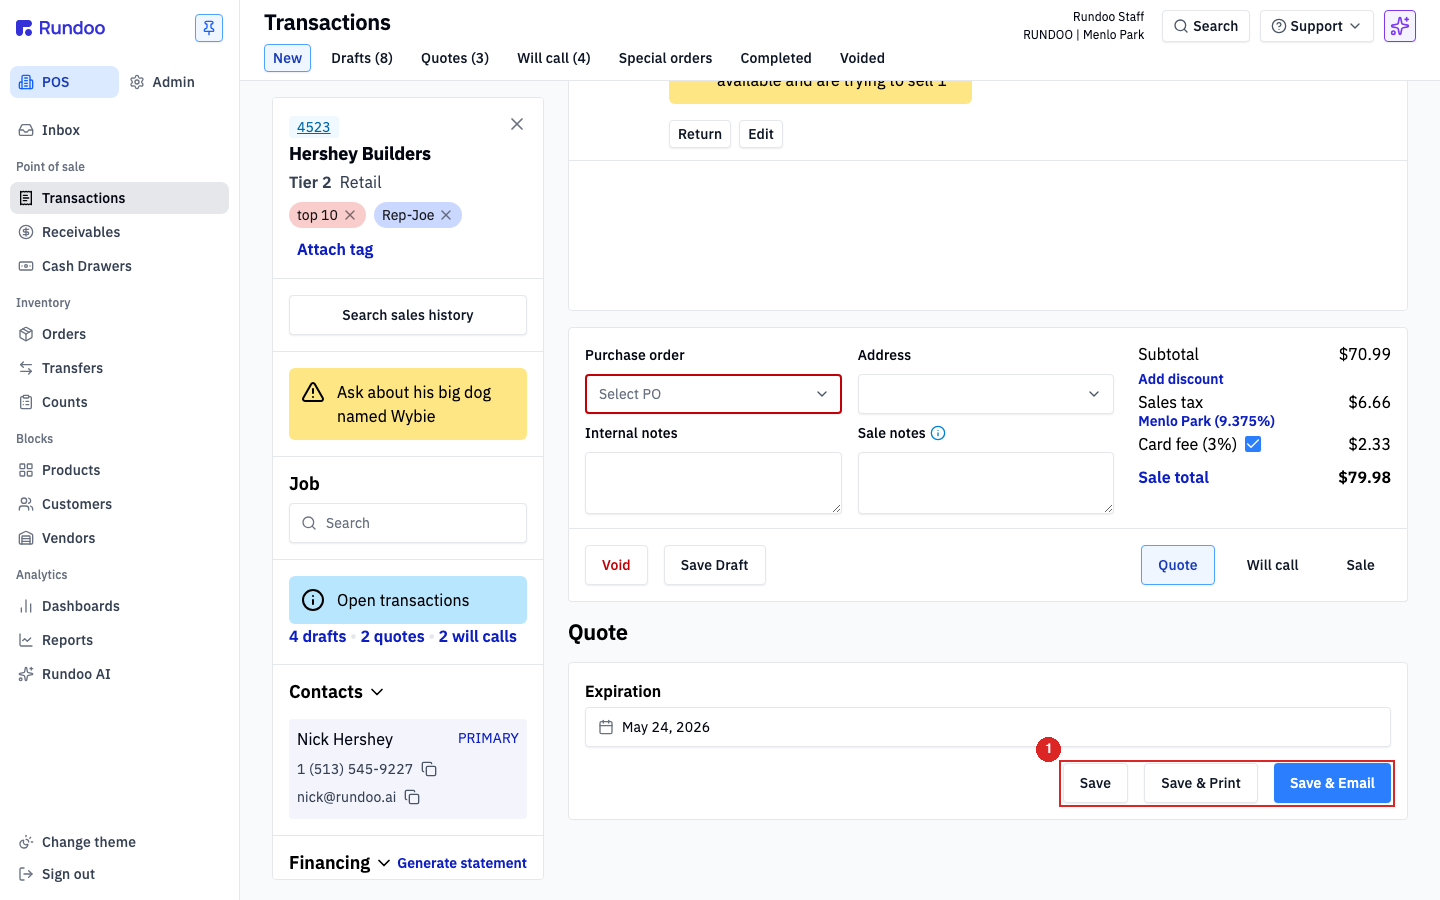Sign out of Rundoo
The image size is (1440, 900).
pyautogui.click(x=120, y=874)
